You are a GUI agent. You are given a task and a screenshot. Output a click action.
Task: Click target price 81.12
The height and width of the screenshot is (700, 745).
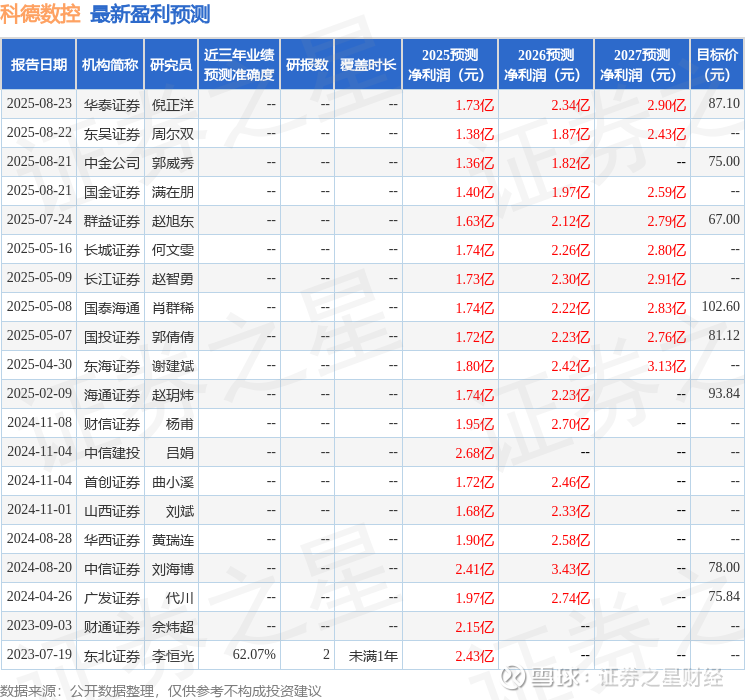724,335
